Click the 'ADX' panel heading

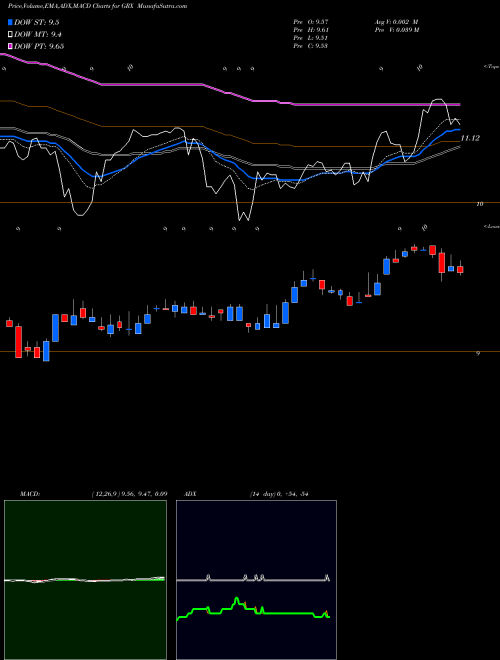(191, 494)
